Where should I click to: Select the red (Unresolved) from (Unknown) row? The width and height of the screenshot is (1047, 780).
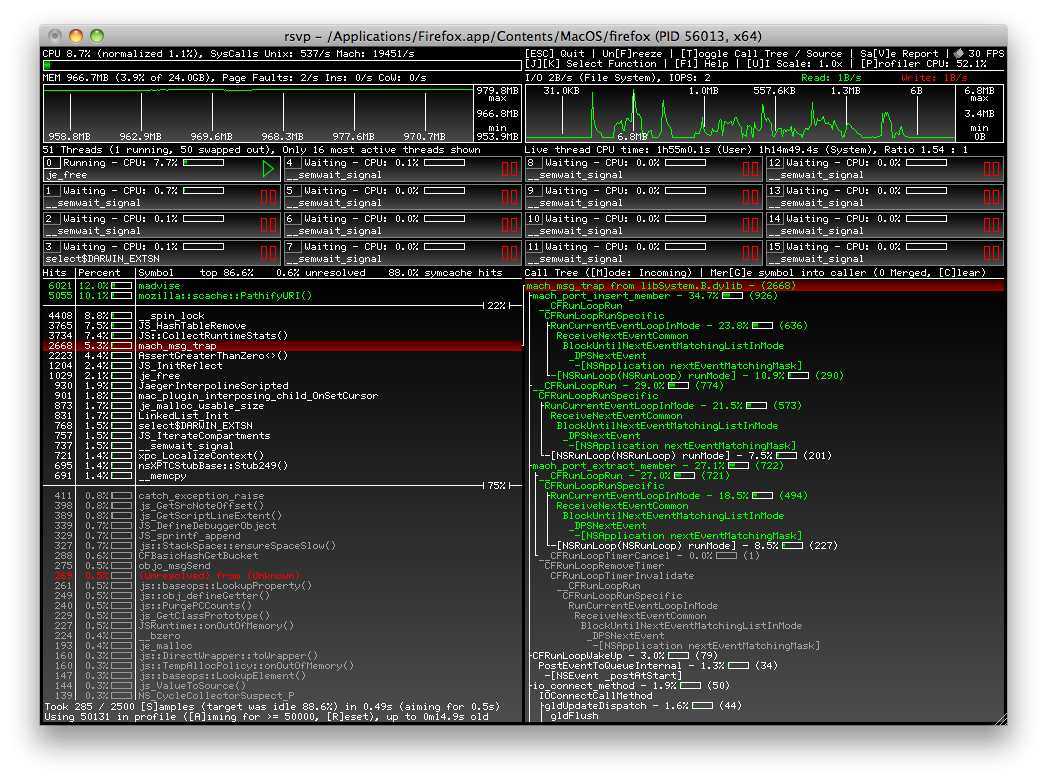(x=282, y=576)
